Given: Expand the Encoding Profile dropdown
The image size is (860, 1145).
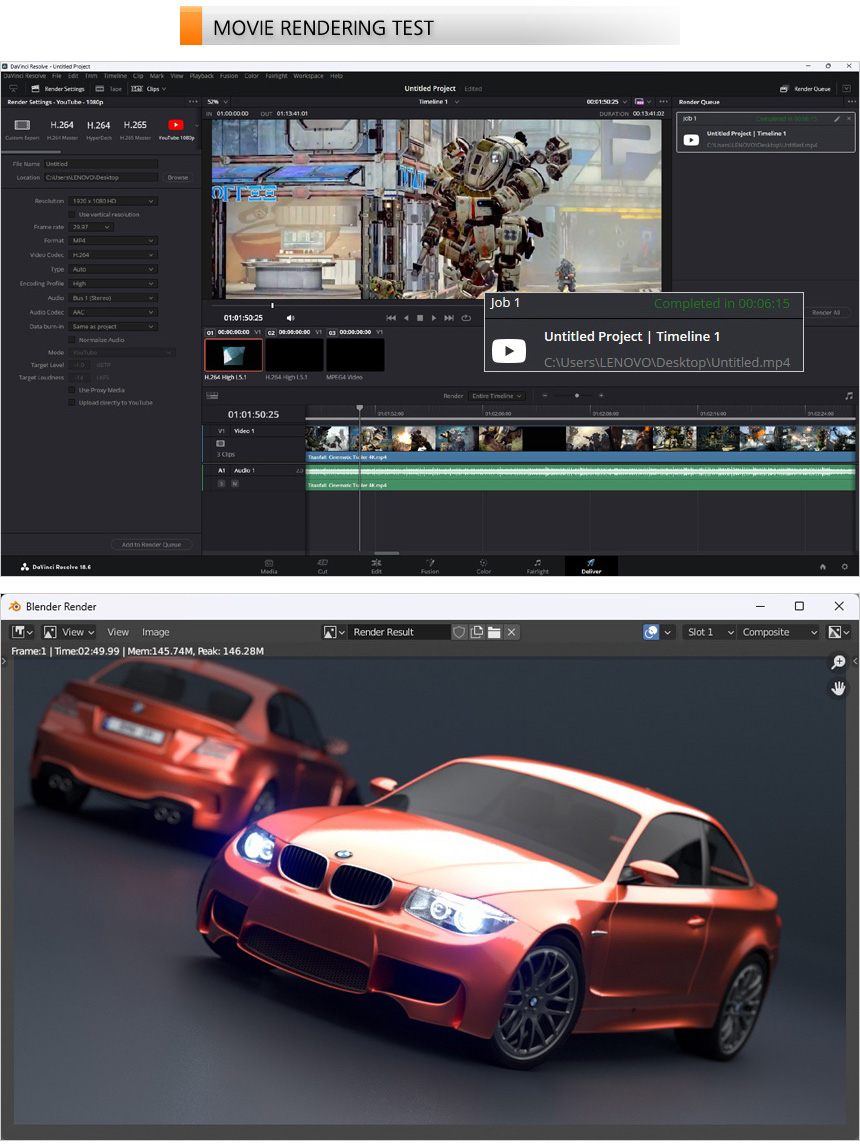Looking at the screenshot, I should coord(112,283).
